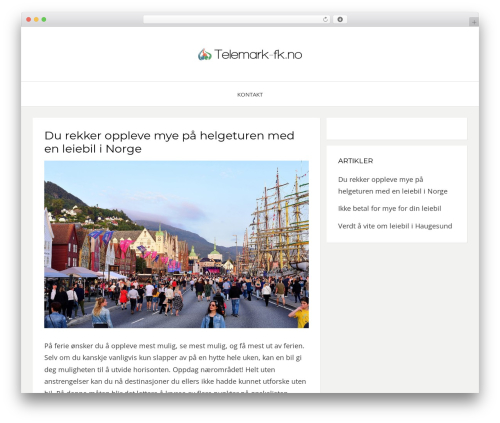Open sidebar link 'Du rekker oppleve mye på helgeturen'
Image resolution: width=500 pixels, height=423 pixels.
point(392,185)
